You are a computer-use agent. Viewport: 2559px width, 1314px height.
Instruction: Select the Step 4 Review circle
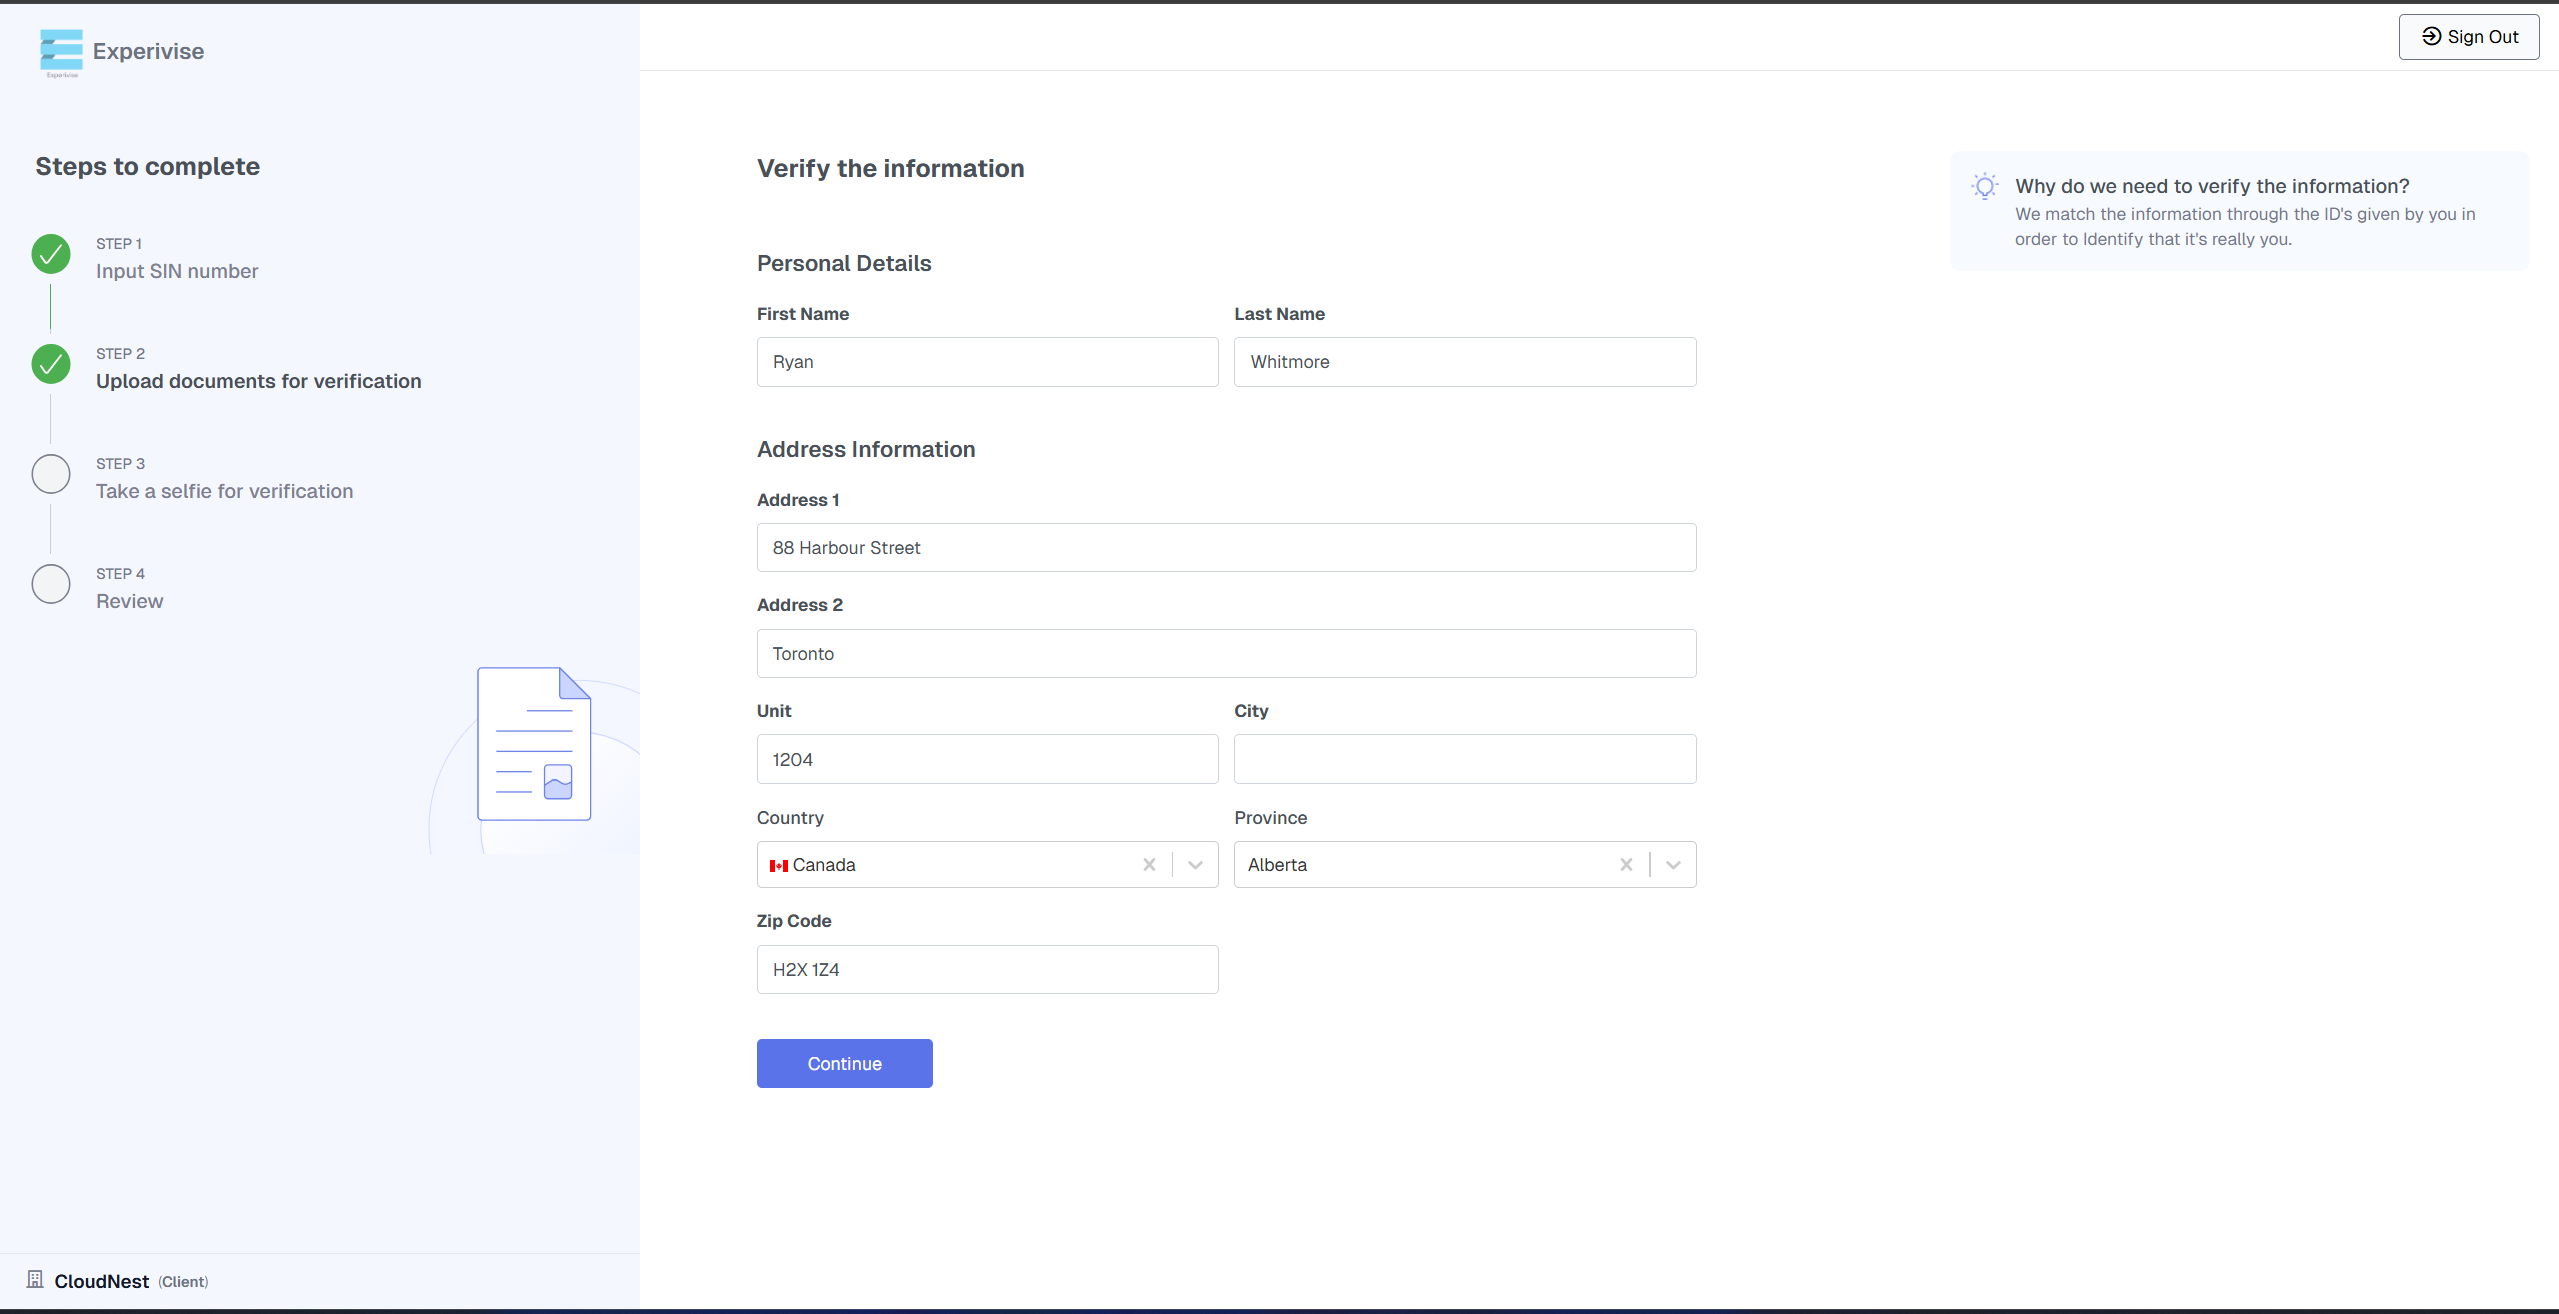click(x=51, y=584)
